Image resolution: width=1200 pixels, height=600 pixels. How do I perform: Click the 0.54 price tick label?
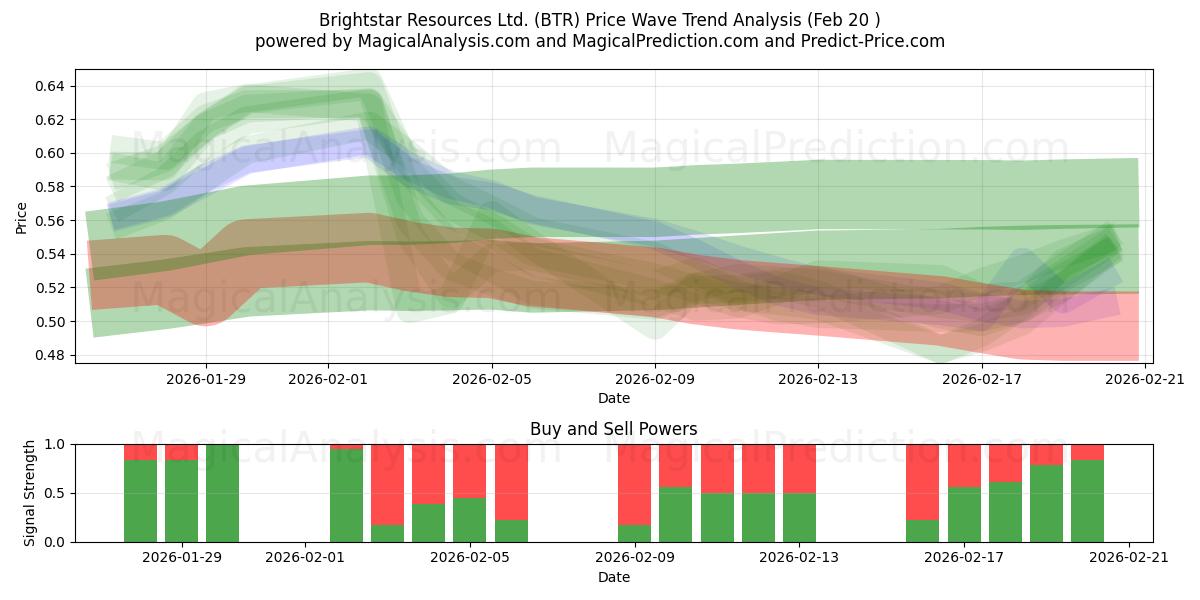tap(50, 254)
